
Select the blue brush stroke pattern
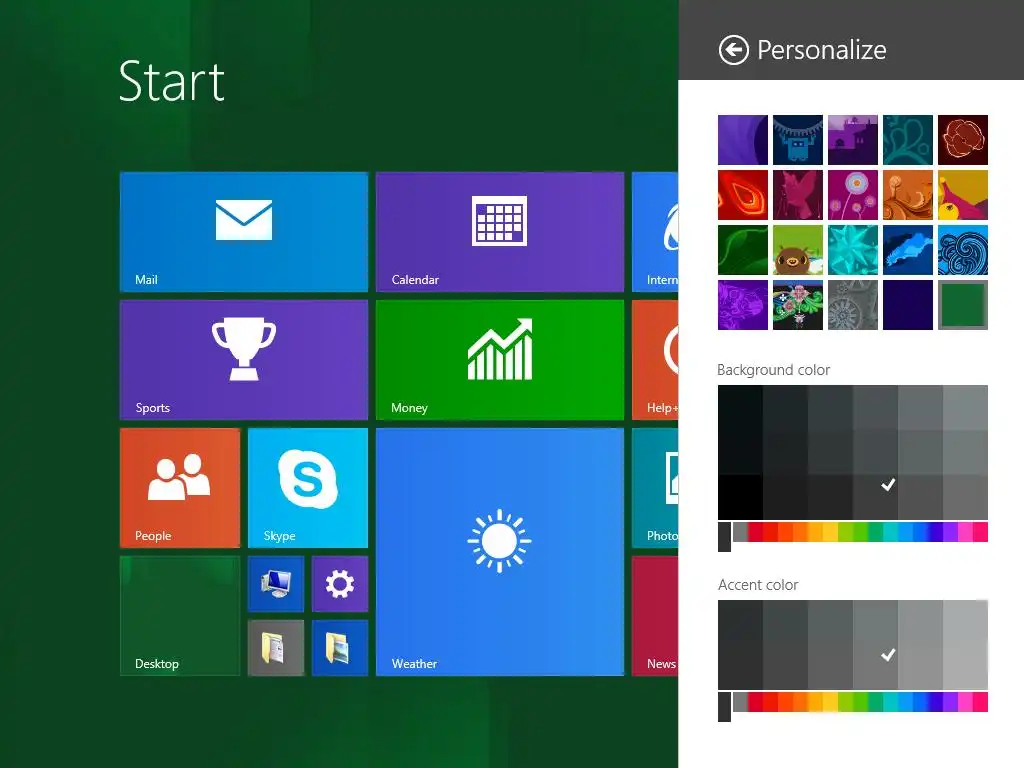908,250
